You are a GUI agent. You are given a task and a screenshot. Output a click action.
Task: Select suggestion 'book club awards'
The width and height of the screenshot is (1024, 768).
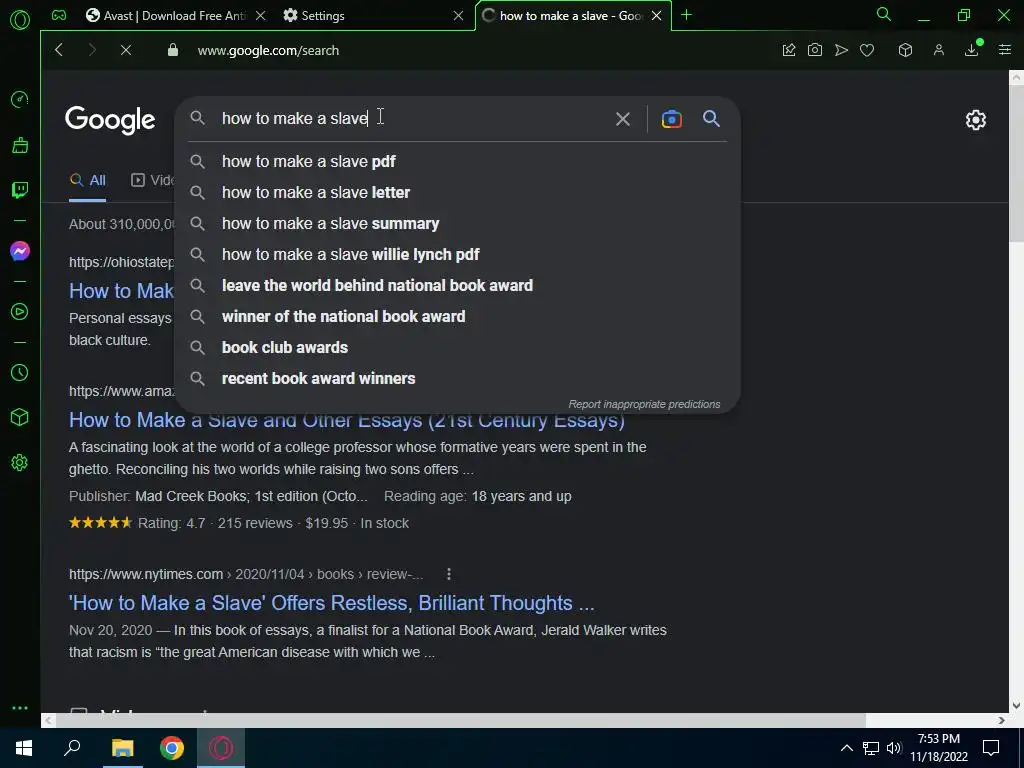[457, 347]
